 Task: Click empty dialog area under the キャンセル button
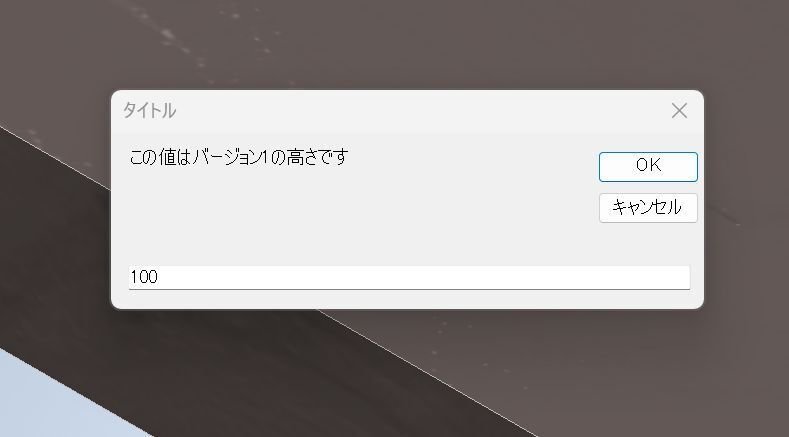pos(648,244)
